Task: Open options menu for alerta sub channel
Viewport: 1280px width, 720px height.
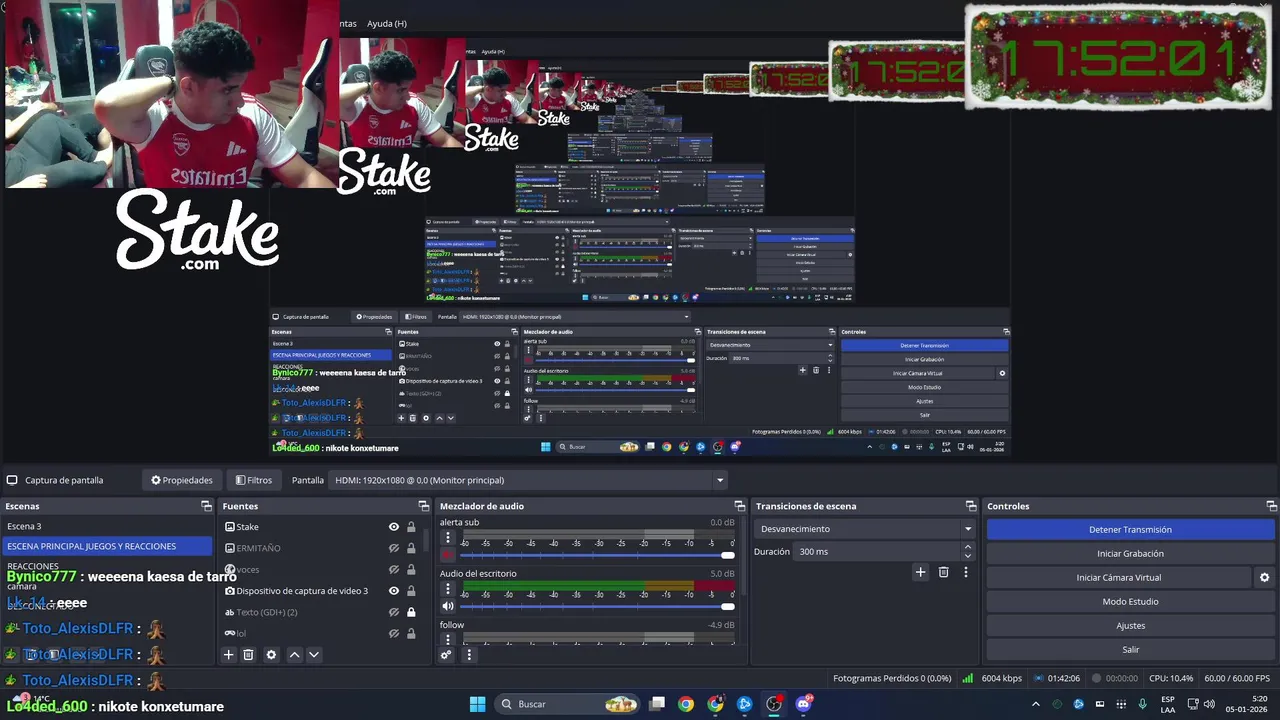Action: 448,538
